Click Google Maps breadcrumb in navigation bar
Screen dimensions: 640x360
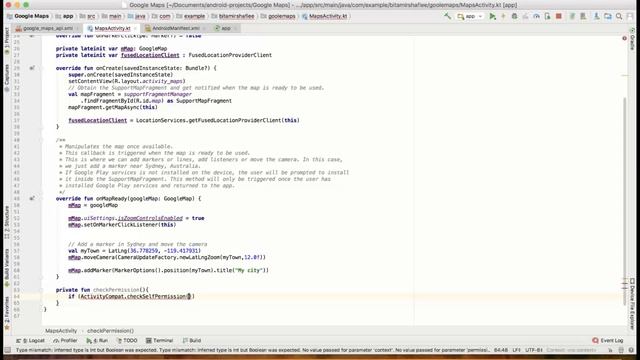(28, 16)
